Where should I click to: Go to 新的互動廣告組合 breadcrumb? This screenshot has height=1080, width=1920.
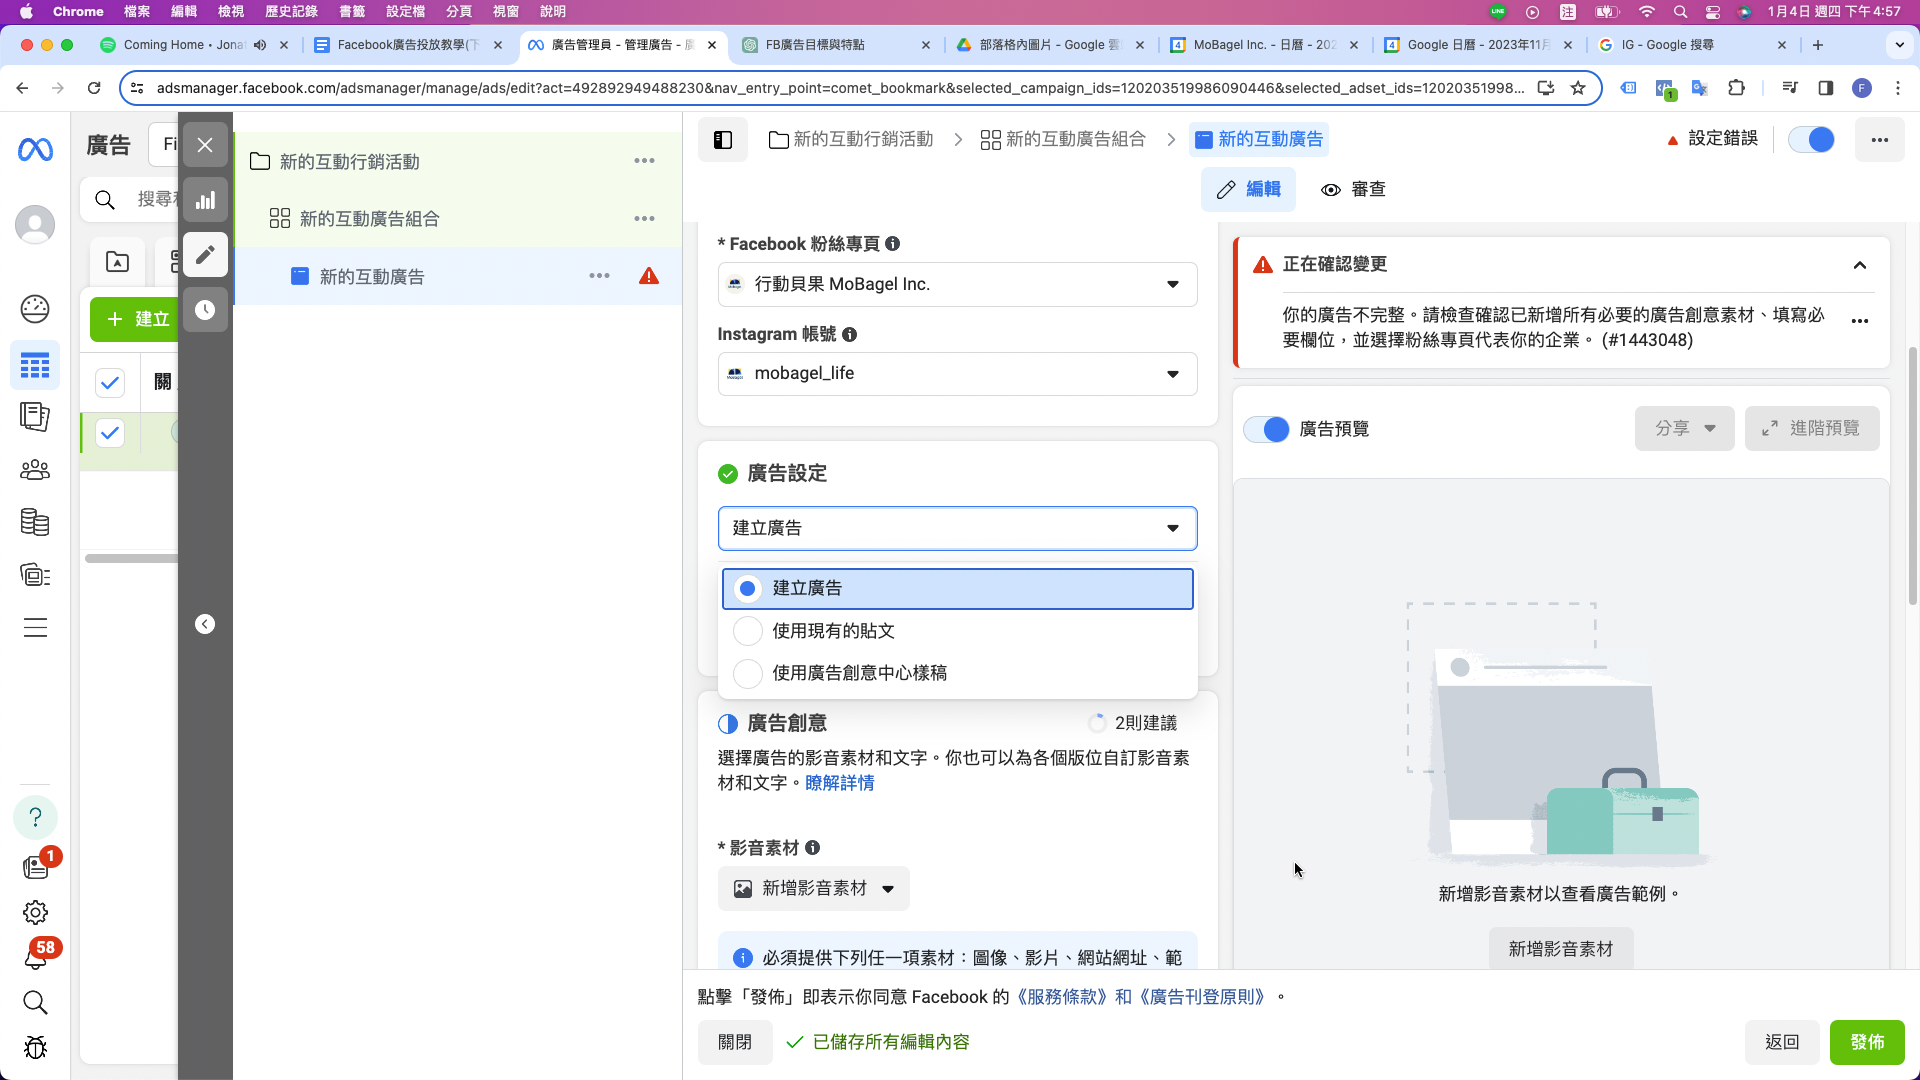point(1063,140)
